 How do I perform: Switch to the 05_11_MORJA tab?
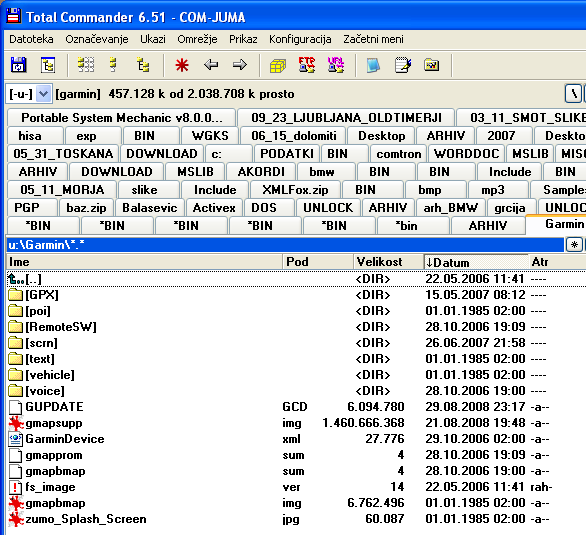(62, 190)
